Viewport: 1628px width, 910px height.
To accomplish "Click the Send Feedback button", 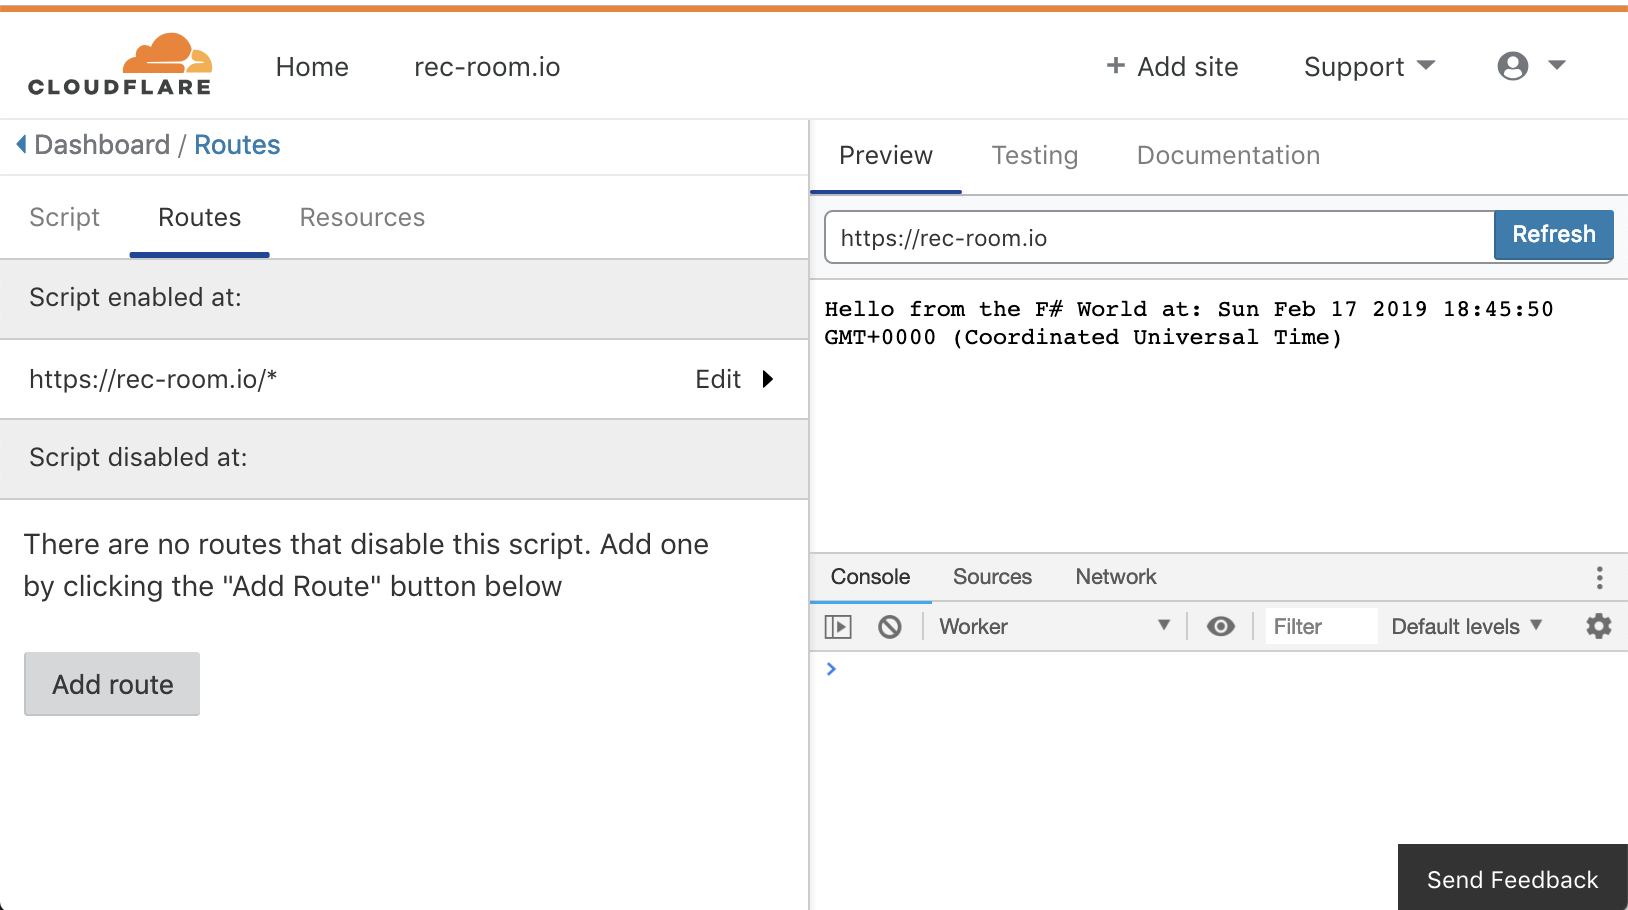I will (x=1512, y=879).
